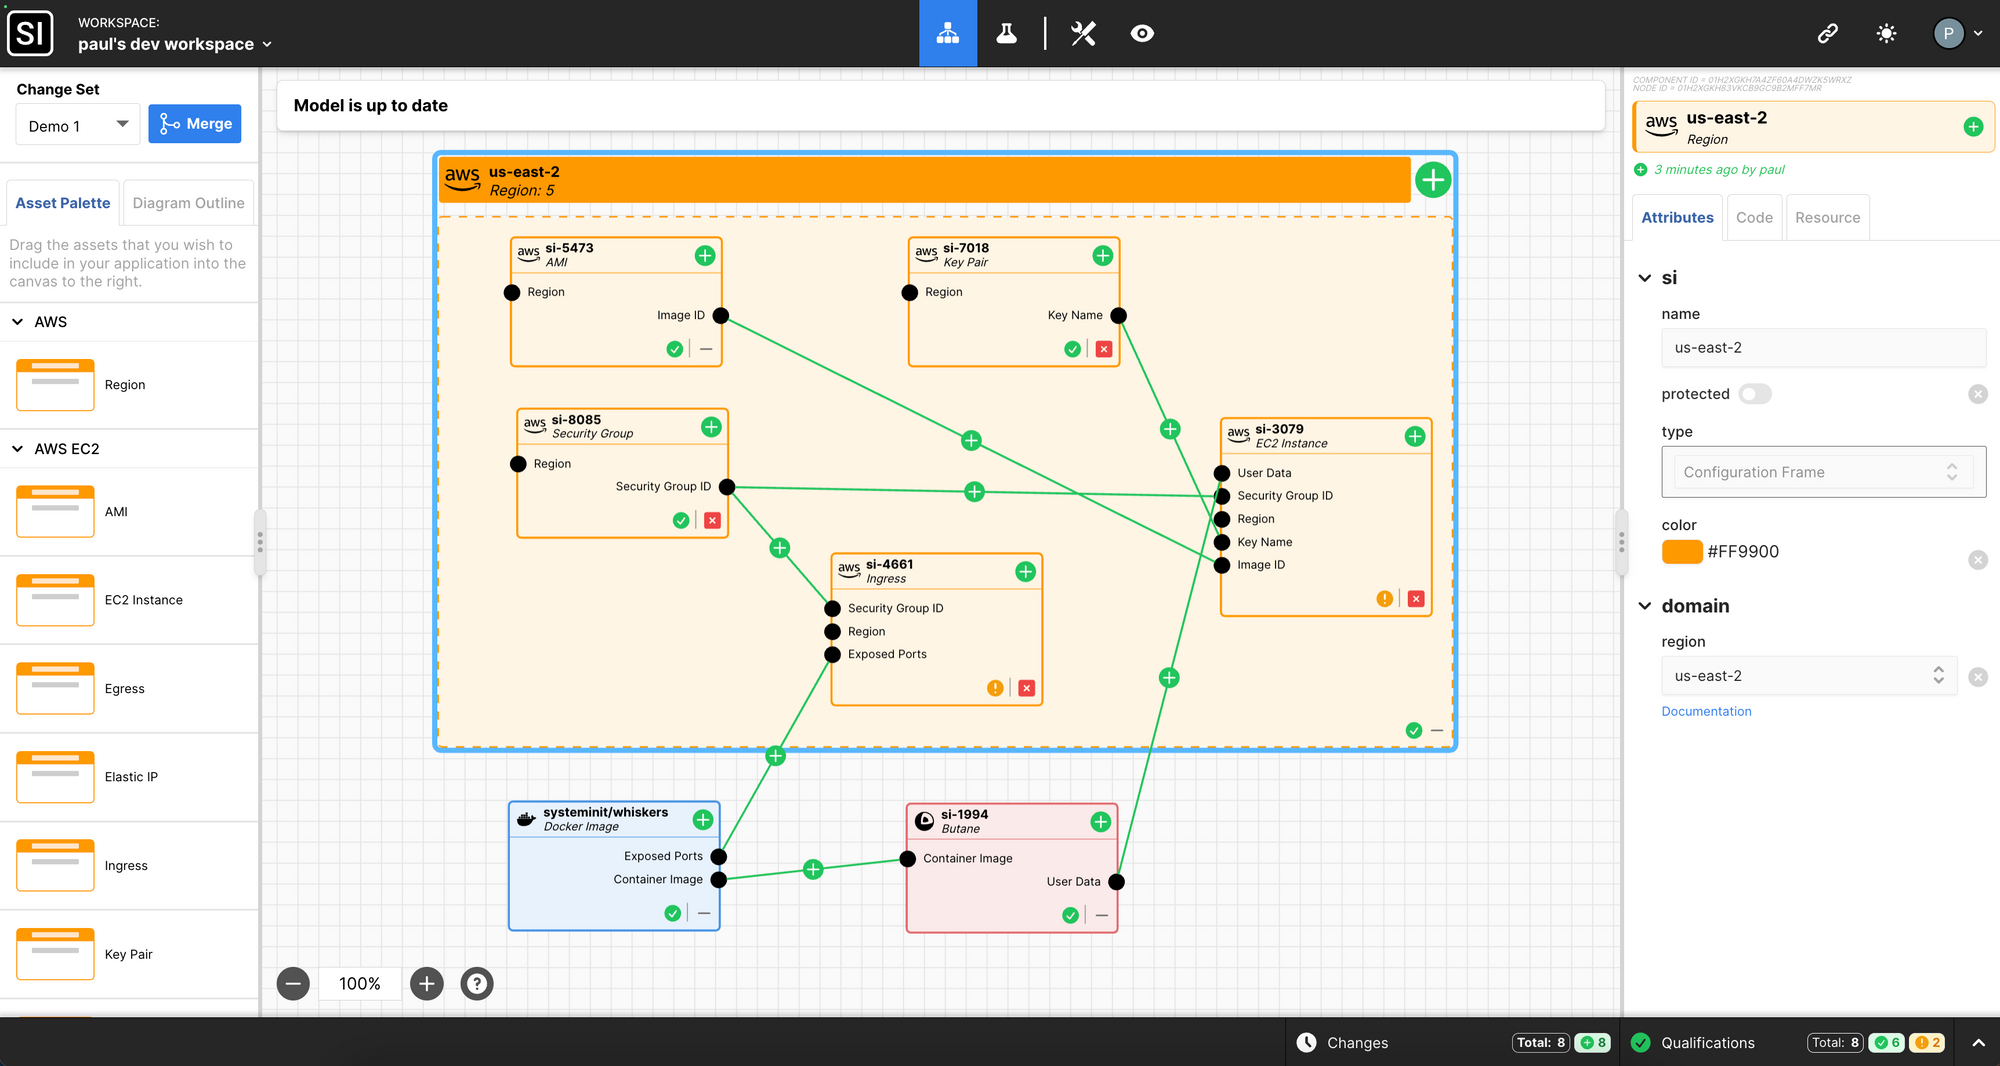Open the Change Set dropdown showing Demo 1
This screenshot has height=1066, width=2000.
coord(77,125)
